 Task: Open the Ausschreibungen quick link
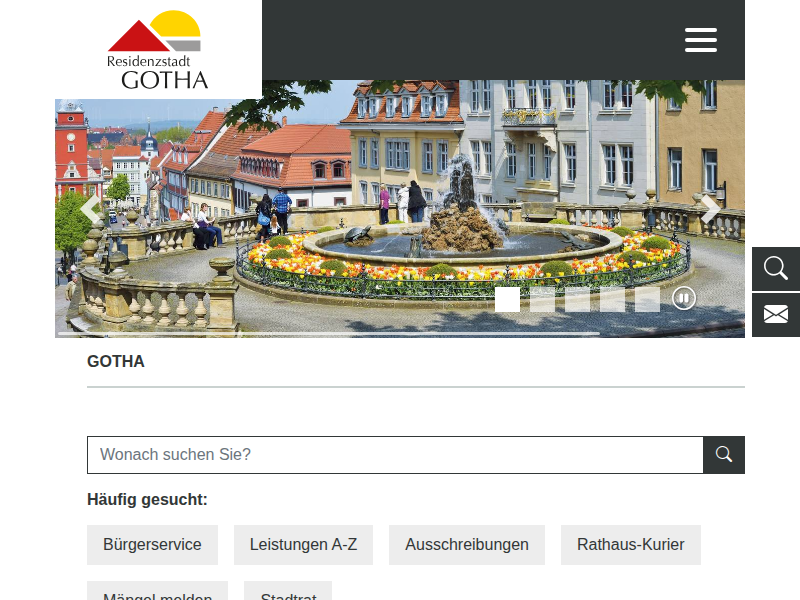click(467, 544)
